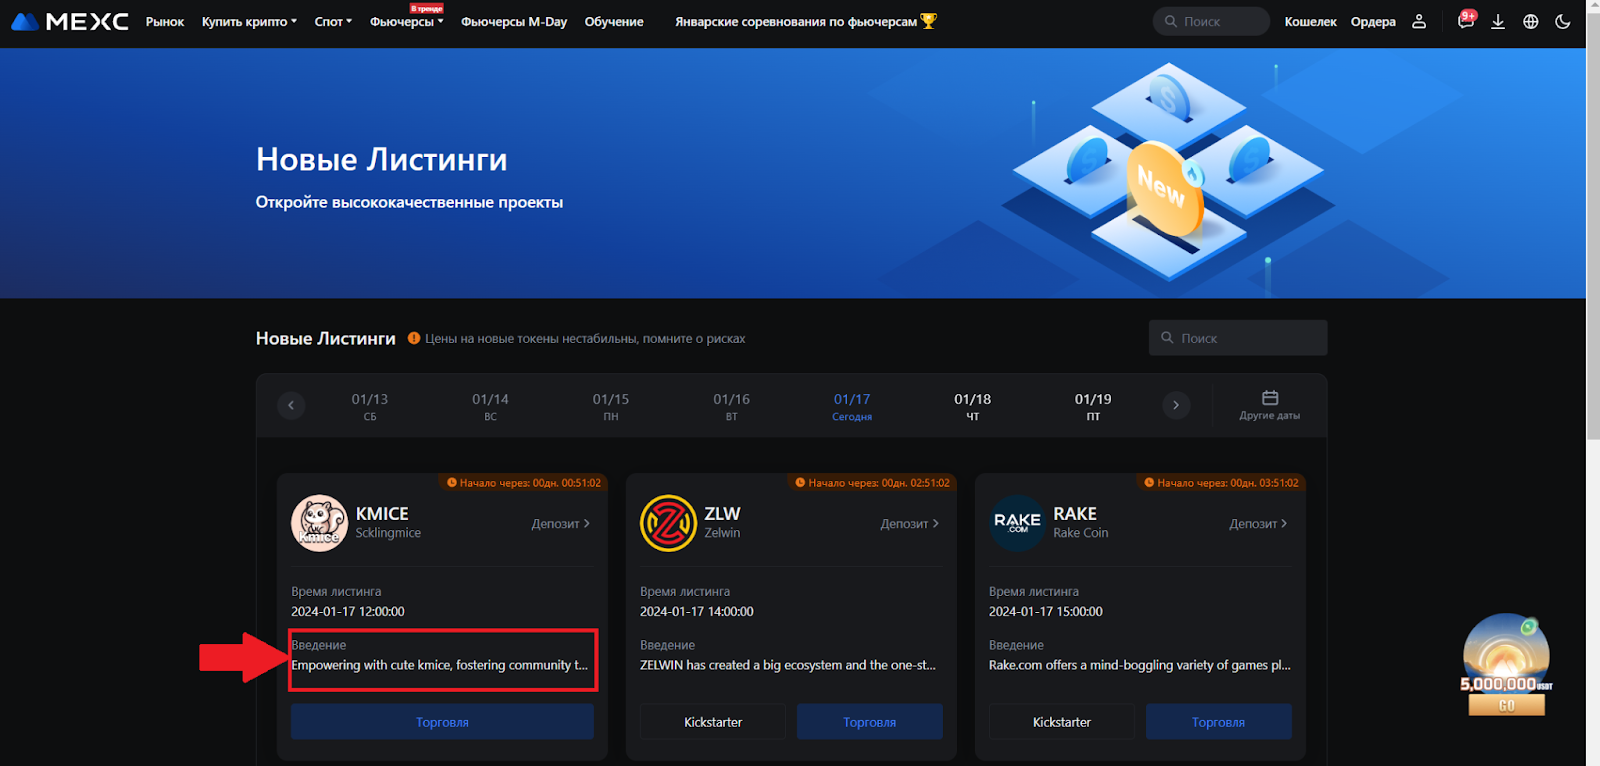The image size is (1600, 766).
Task: Open the 5,000,000 USDT GO promo
Action: pyautogui.click(x=1506, y=665)
